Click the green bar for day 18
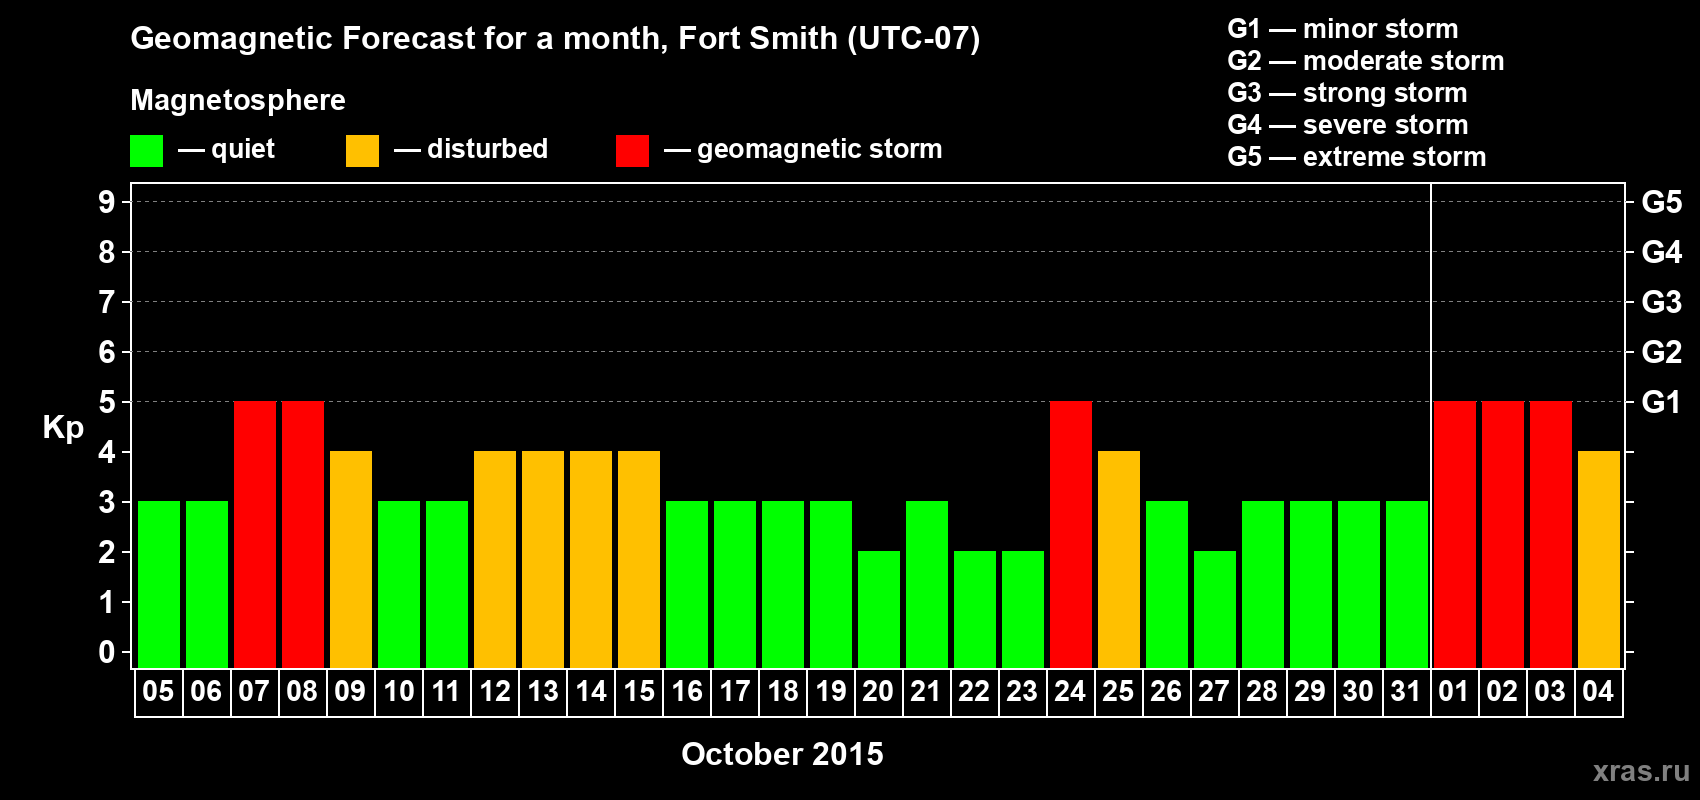The height and width of the screenshot is (800, 1700). click(x=783, y=585)
